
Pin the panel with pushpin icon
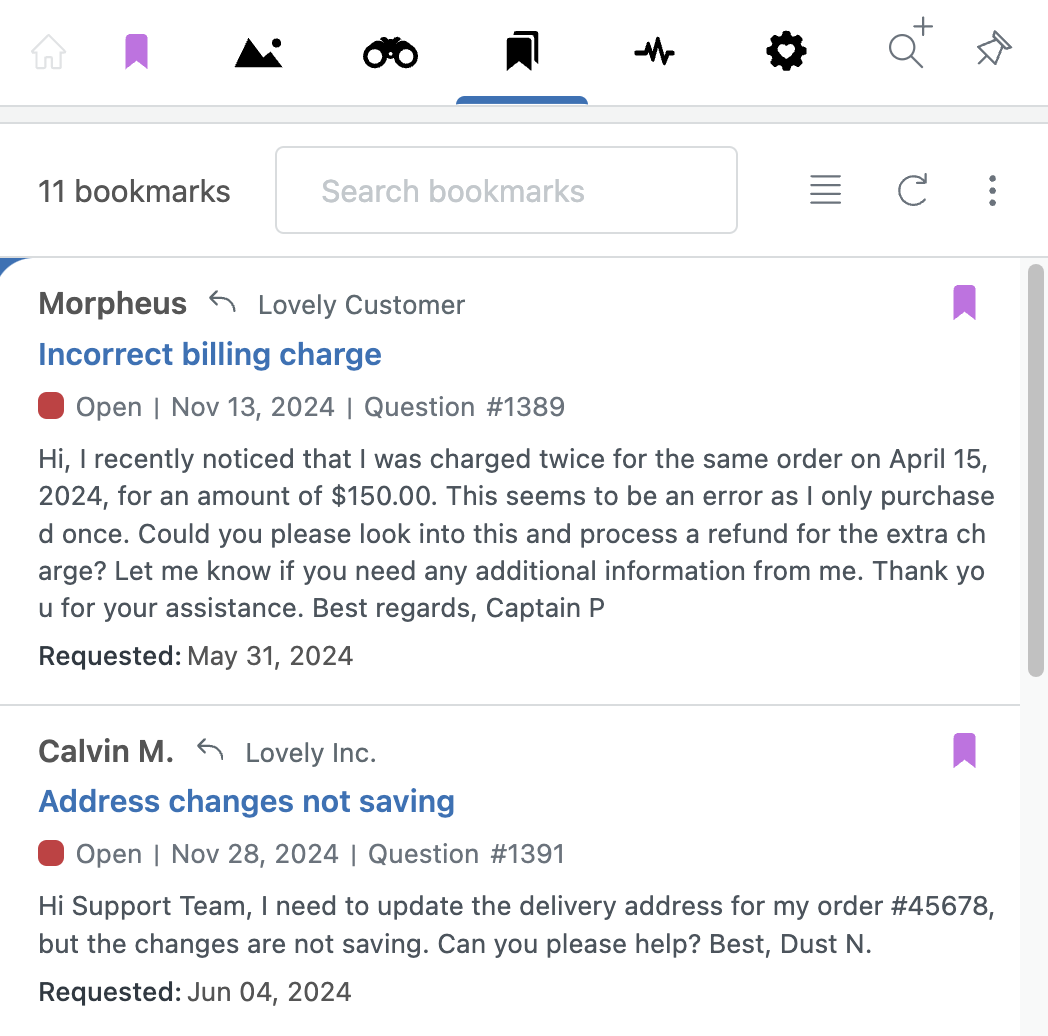coord(994,48)
